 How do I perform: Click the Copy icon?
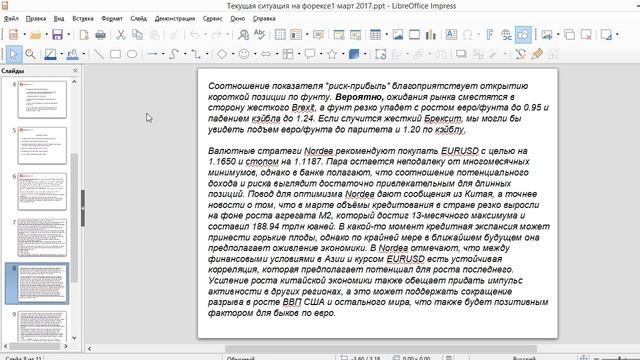coord(138,35)
